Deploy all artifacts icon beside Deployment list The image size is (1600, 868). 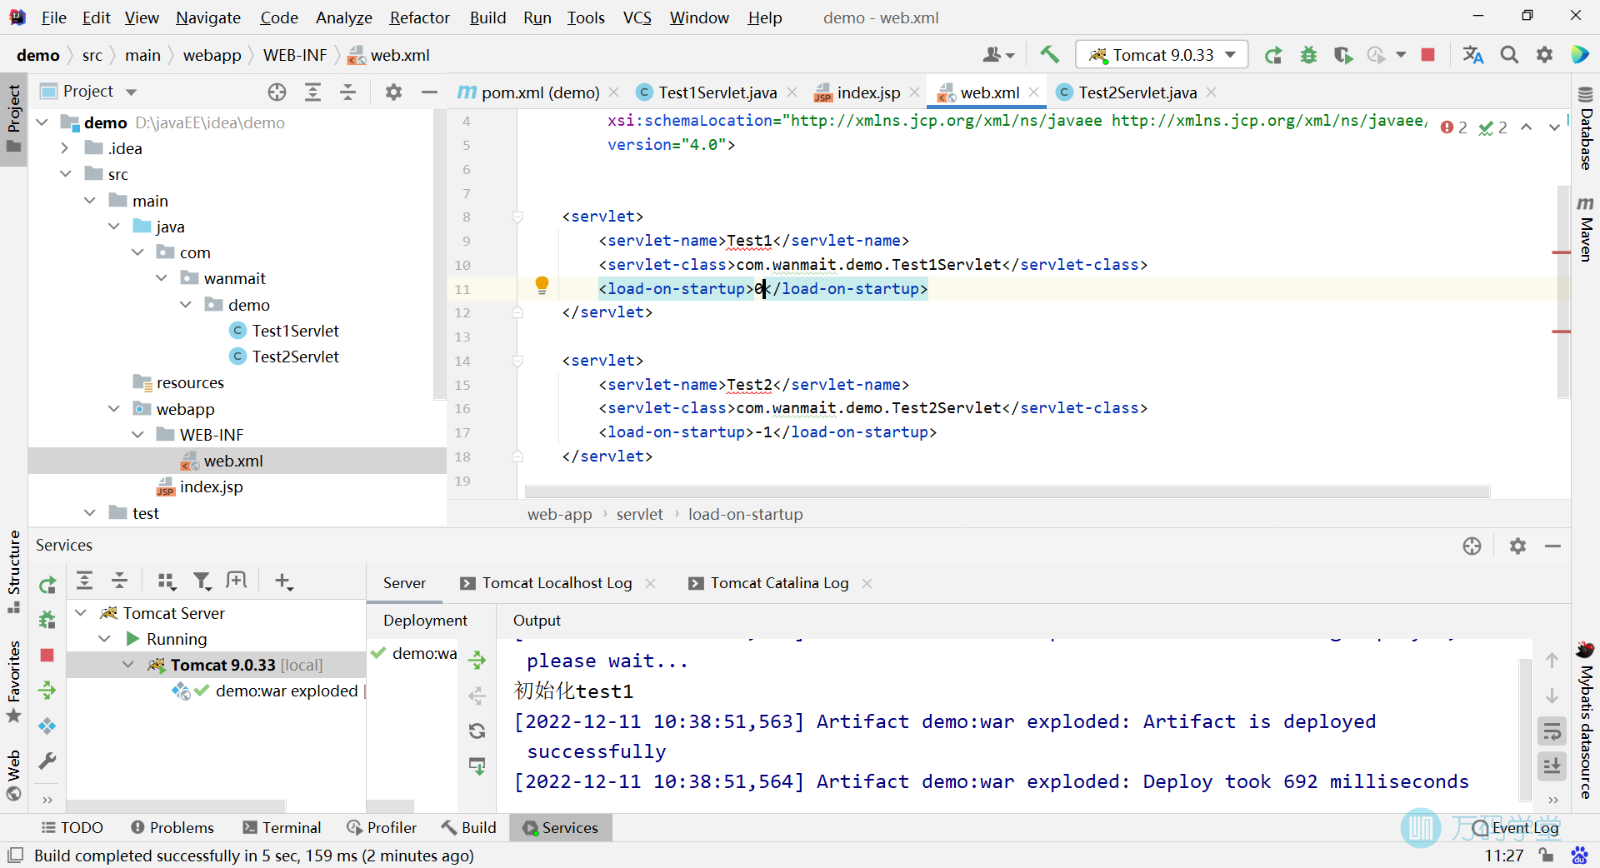[x=477, y=660]
